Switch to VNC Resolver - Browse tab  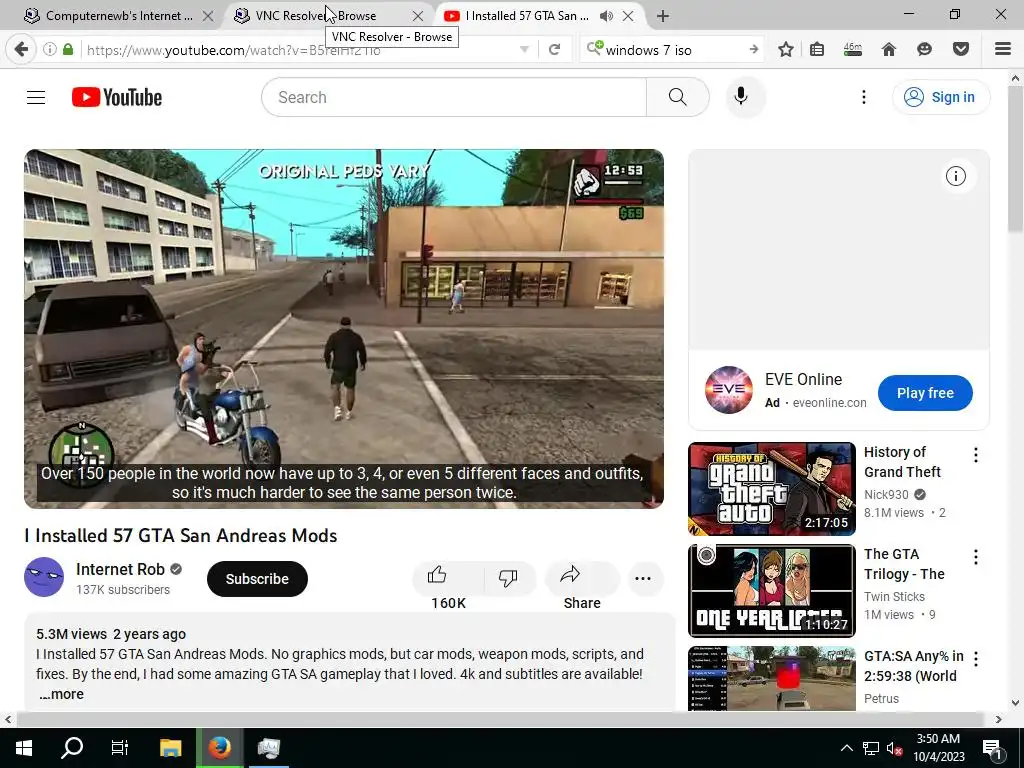click(x=317, y=16)
